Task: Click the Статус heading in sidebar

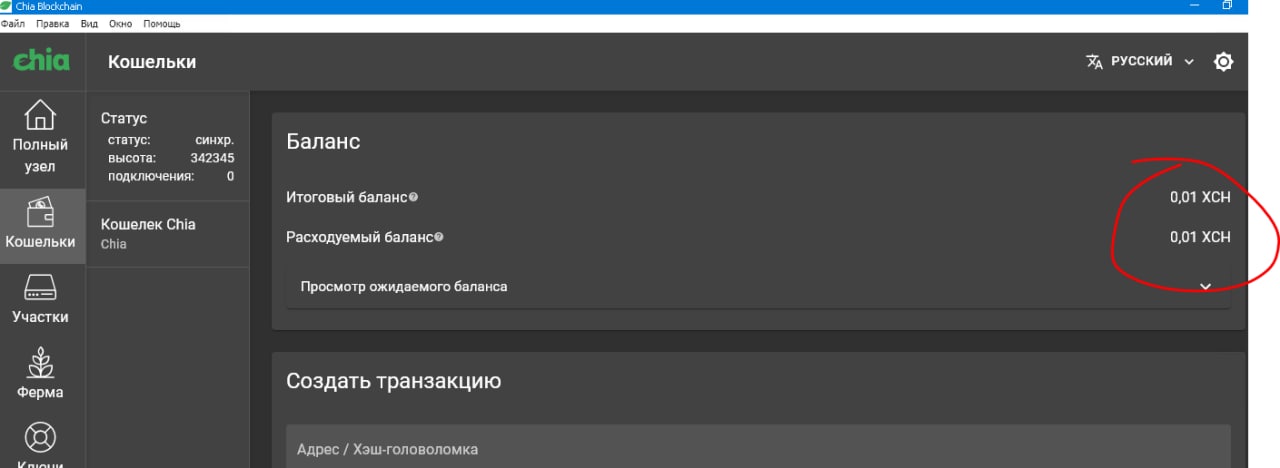Action: [x=124, y=118]
